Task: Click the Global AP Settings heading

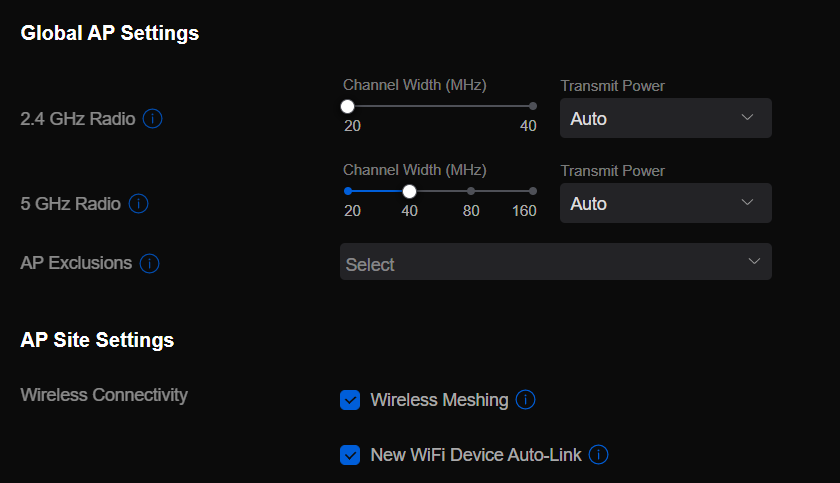Action: [x=110, y=33]
